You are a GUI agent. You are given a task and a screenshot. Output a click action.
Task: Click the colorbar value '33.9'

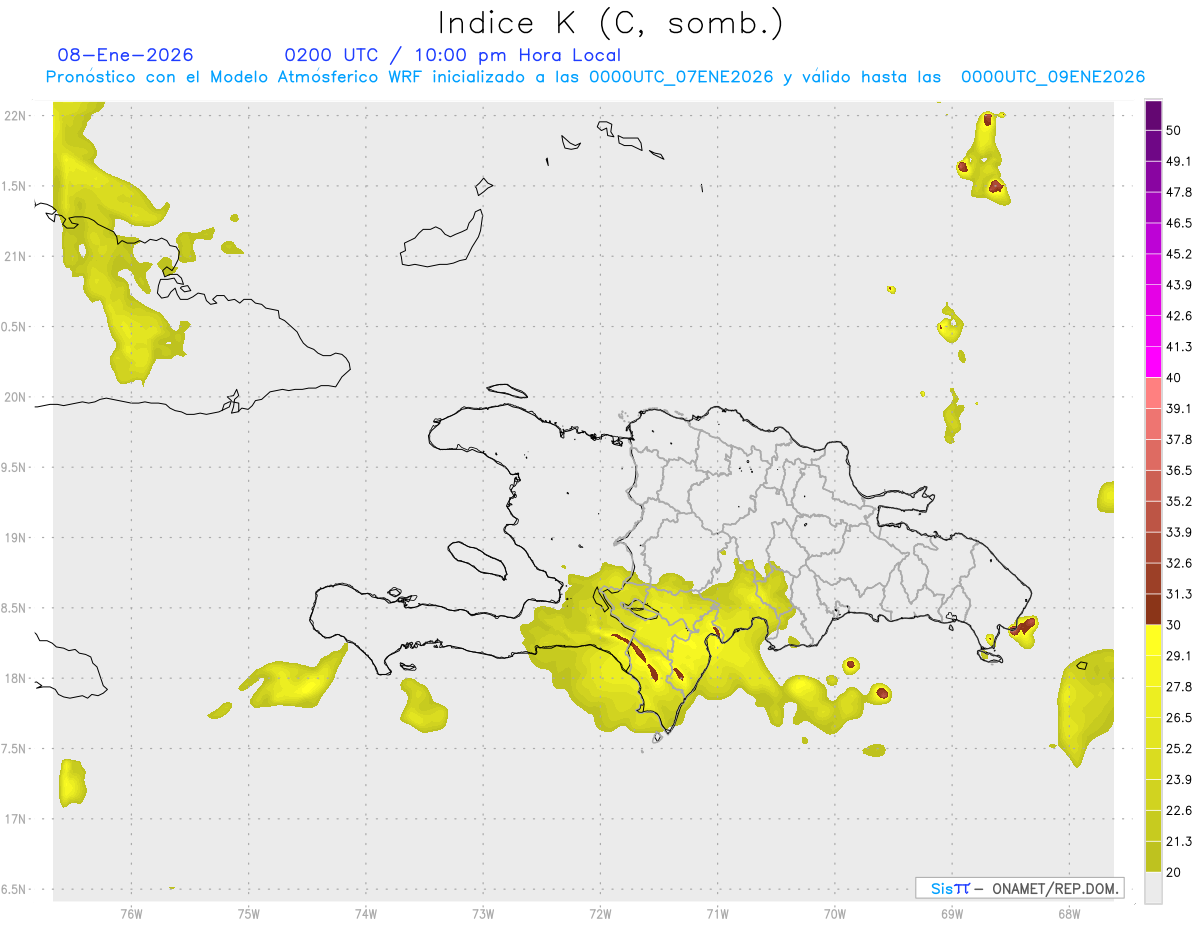tap(1179, 532)
